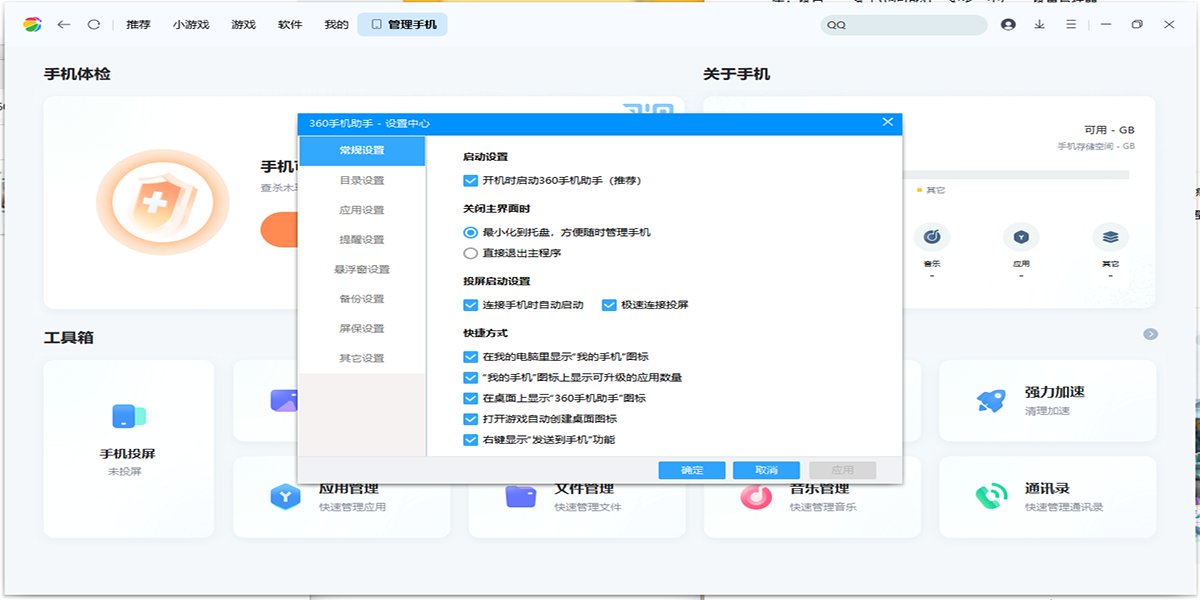Click the folder icon for 文件管理
The height and width of the screenshot is (600, 1200).
[x=521, y=496]
